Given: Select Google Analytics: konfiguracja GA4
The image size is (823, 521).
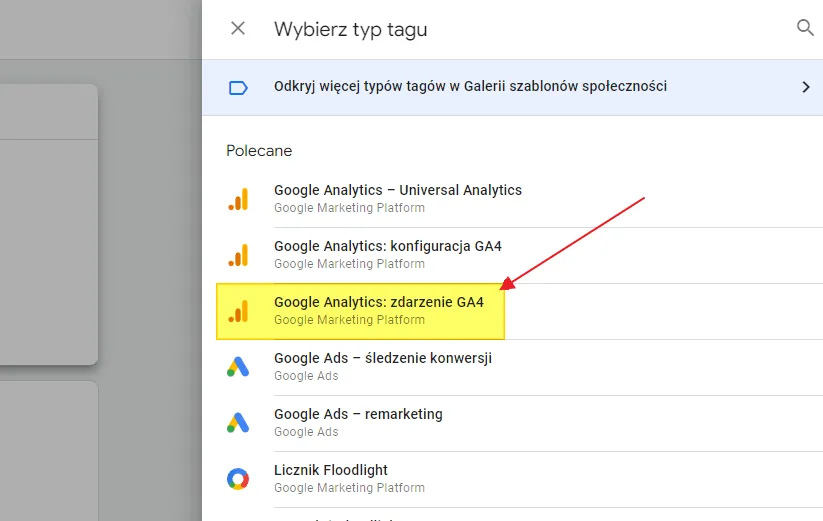Looking at the screenshot, I should click(x=388, y=246).
